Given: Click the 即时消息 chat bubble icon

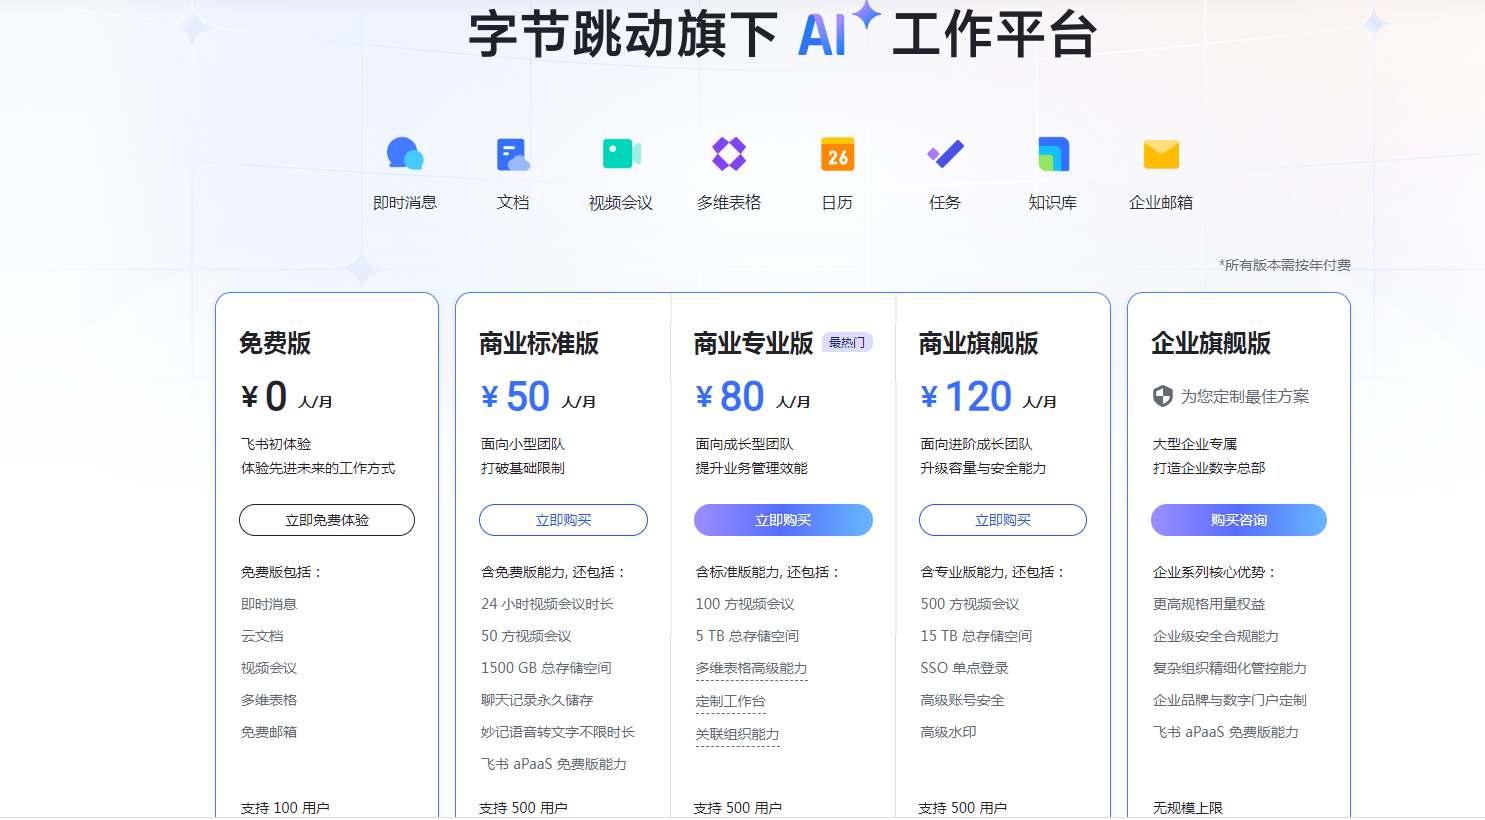Looking at the screenshot, I should pyautogui.click(x=405, y=154).
